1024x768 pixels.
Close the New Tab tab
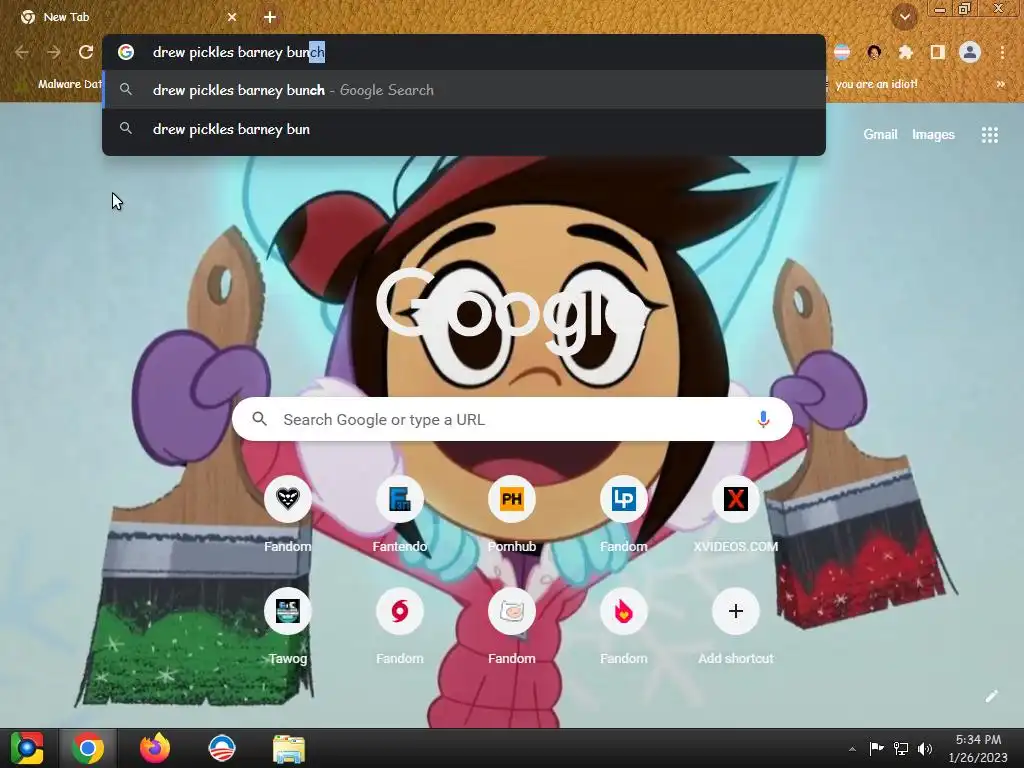click(x=232, y=17)
